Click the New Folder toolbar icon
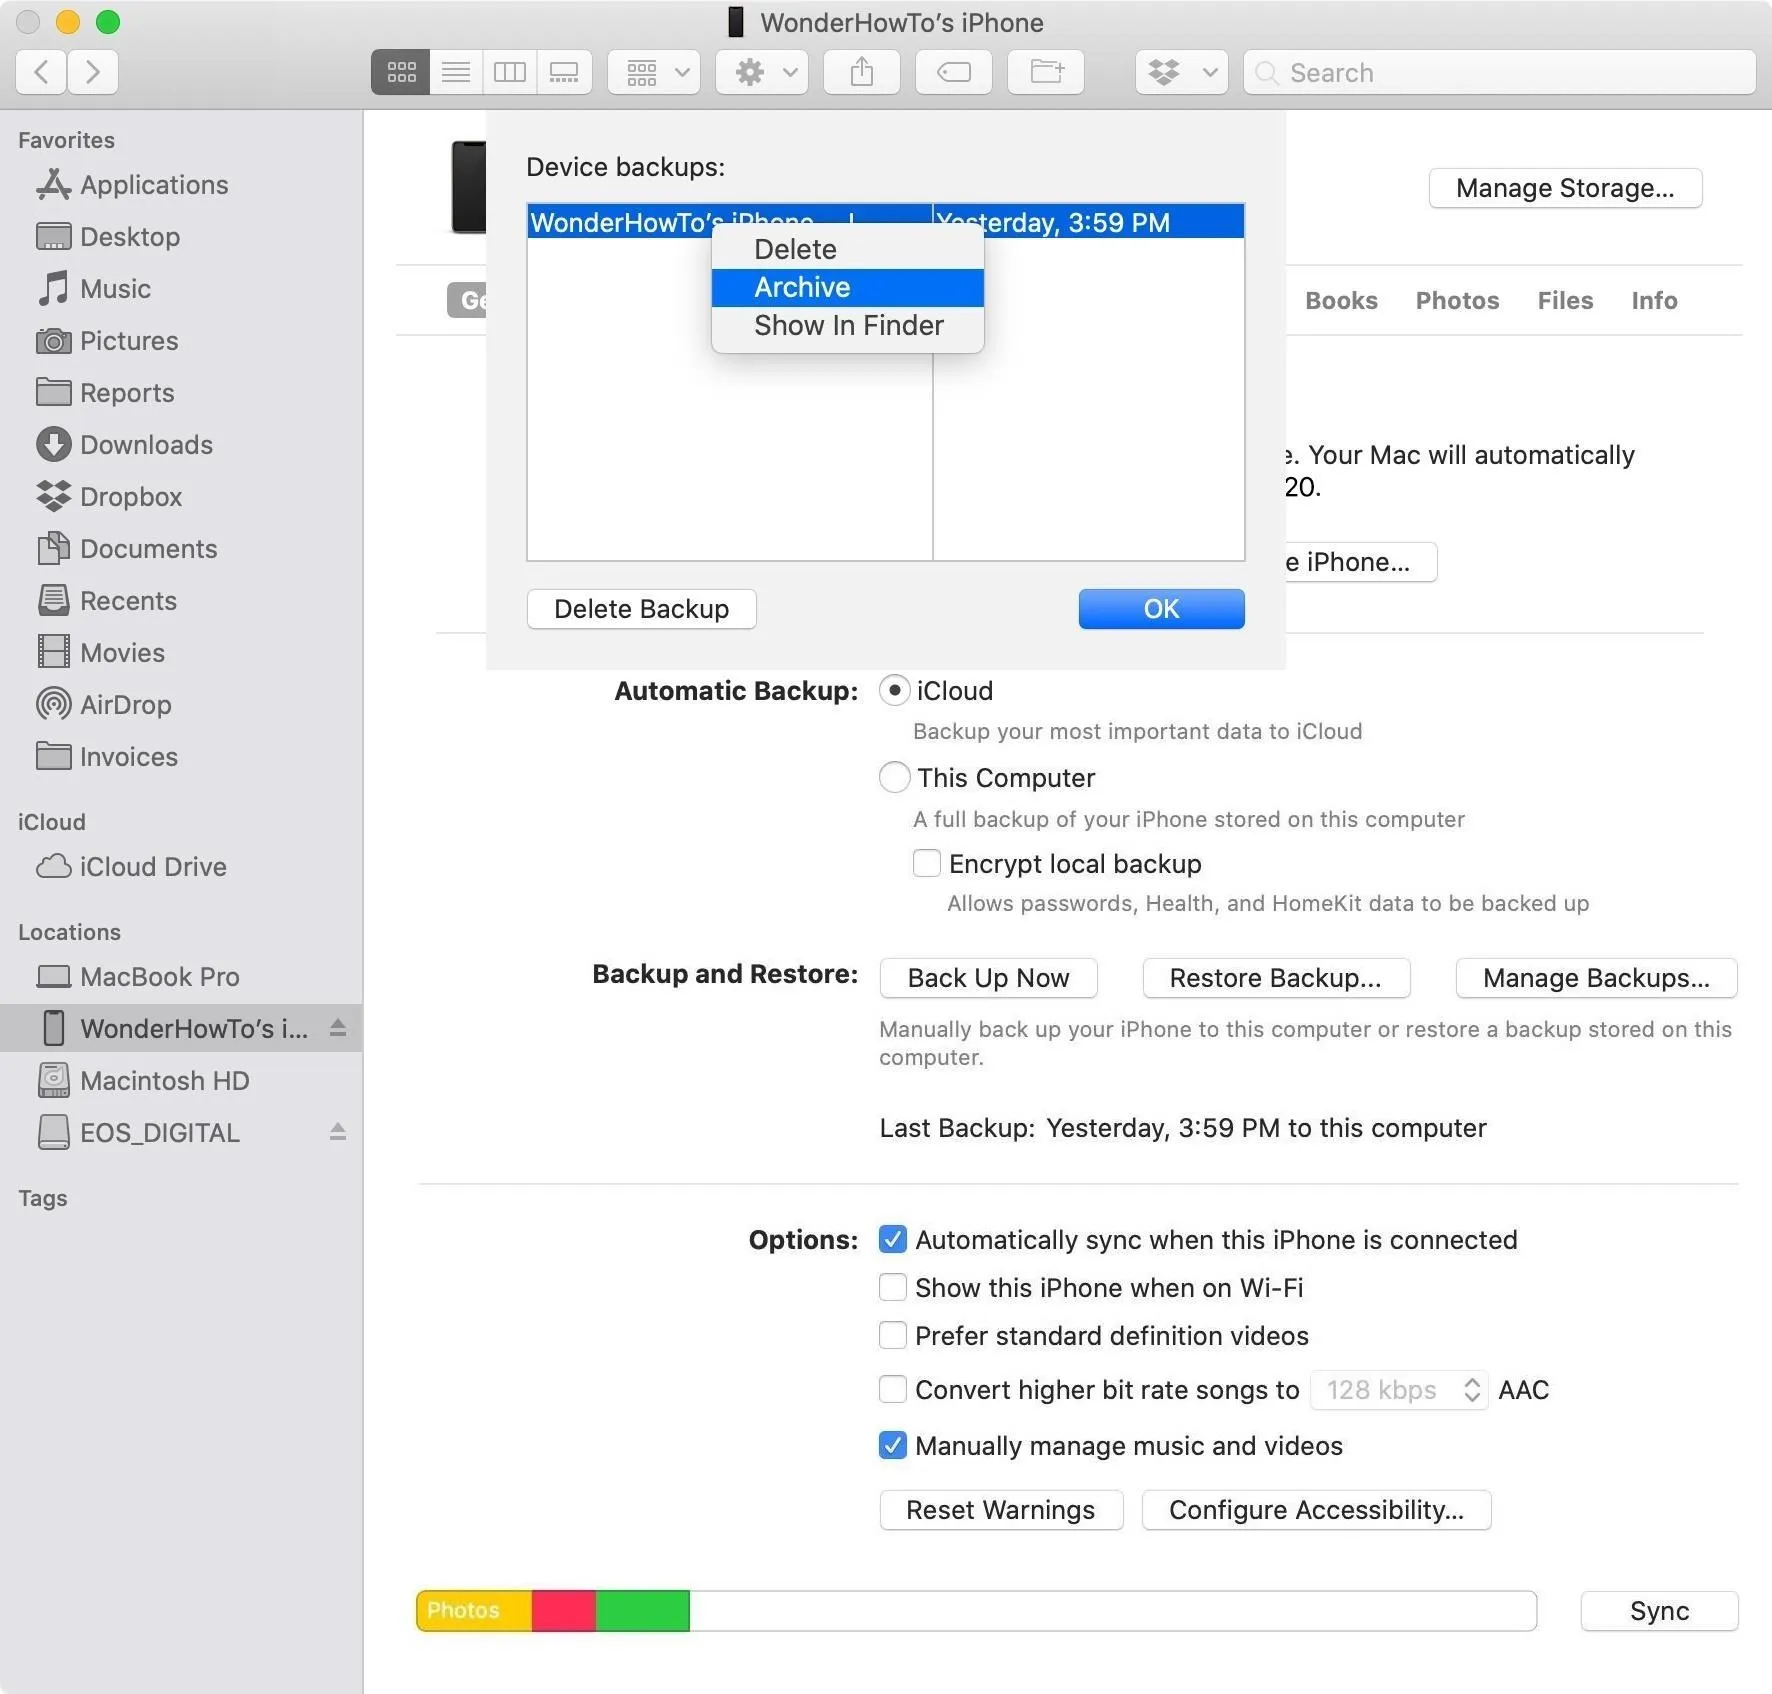 (x=1046, y=72)
